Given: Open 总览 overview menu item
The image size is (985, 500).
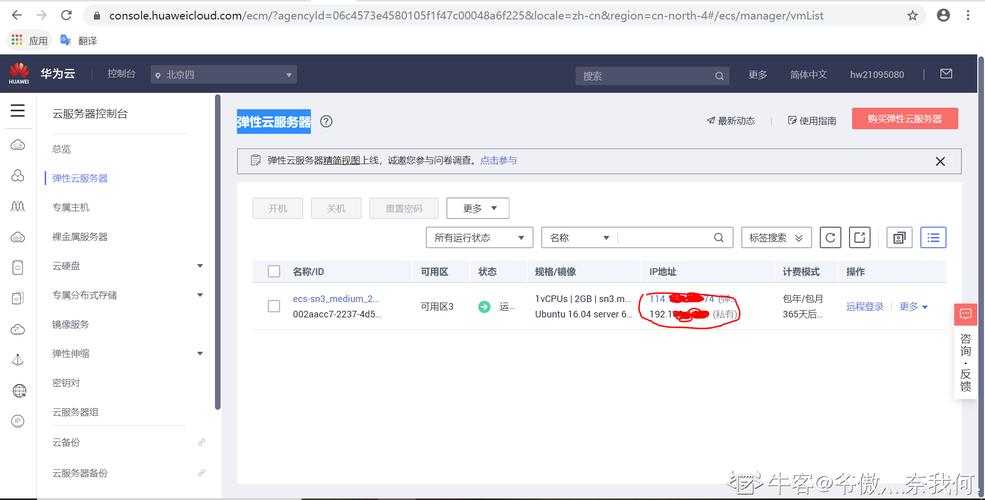Looking at the screenshot, I should pos(62,149).
